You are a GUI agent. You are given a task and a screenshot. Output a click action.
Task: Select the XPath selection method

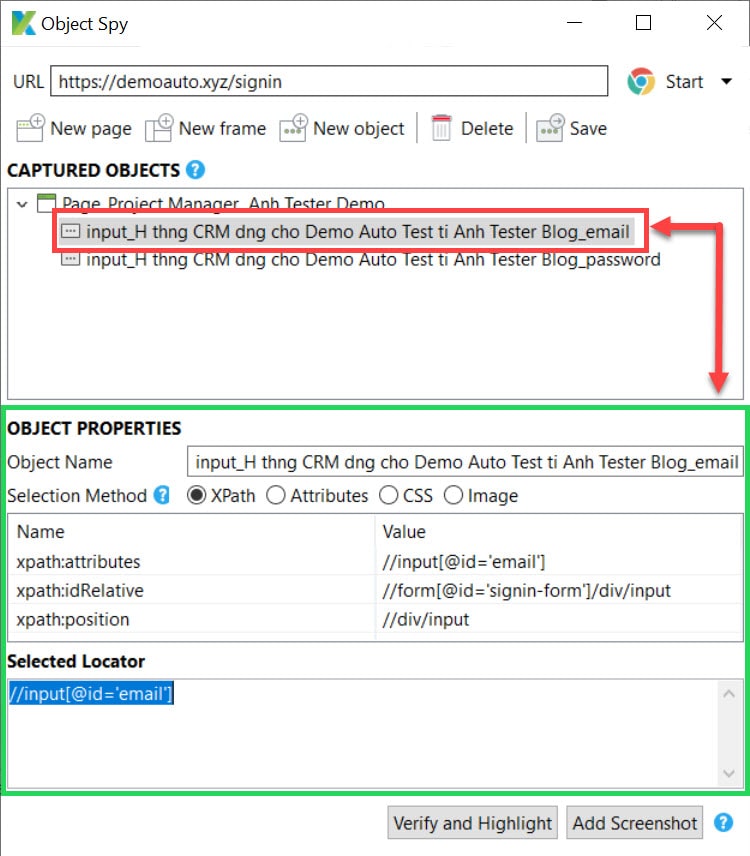pyautogui.click(x=197, y=495)
